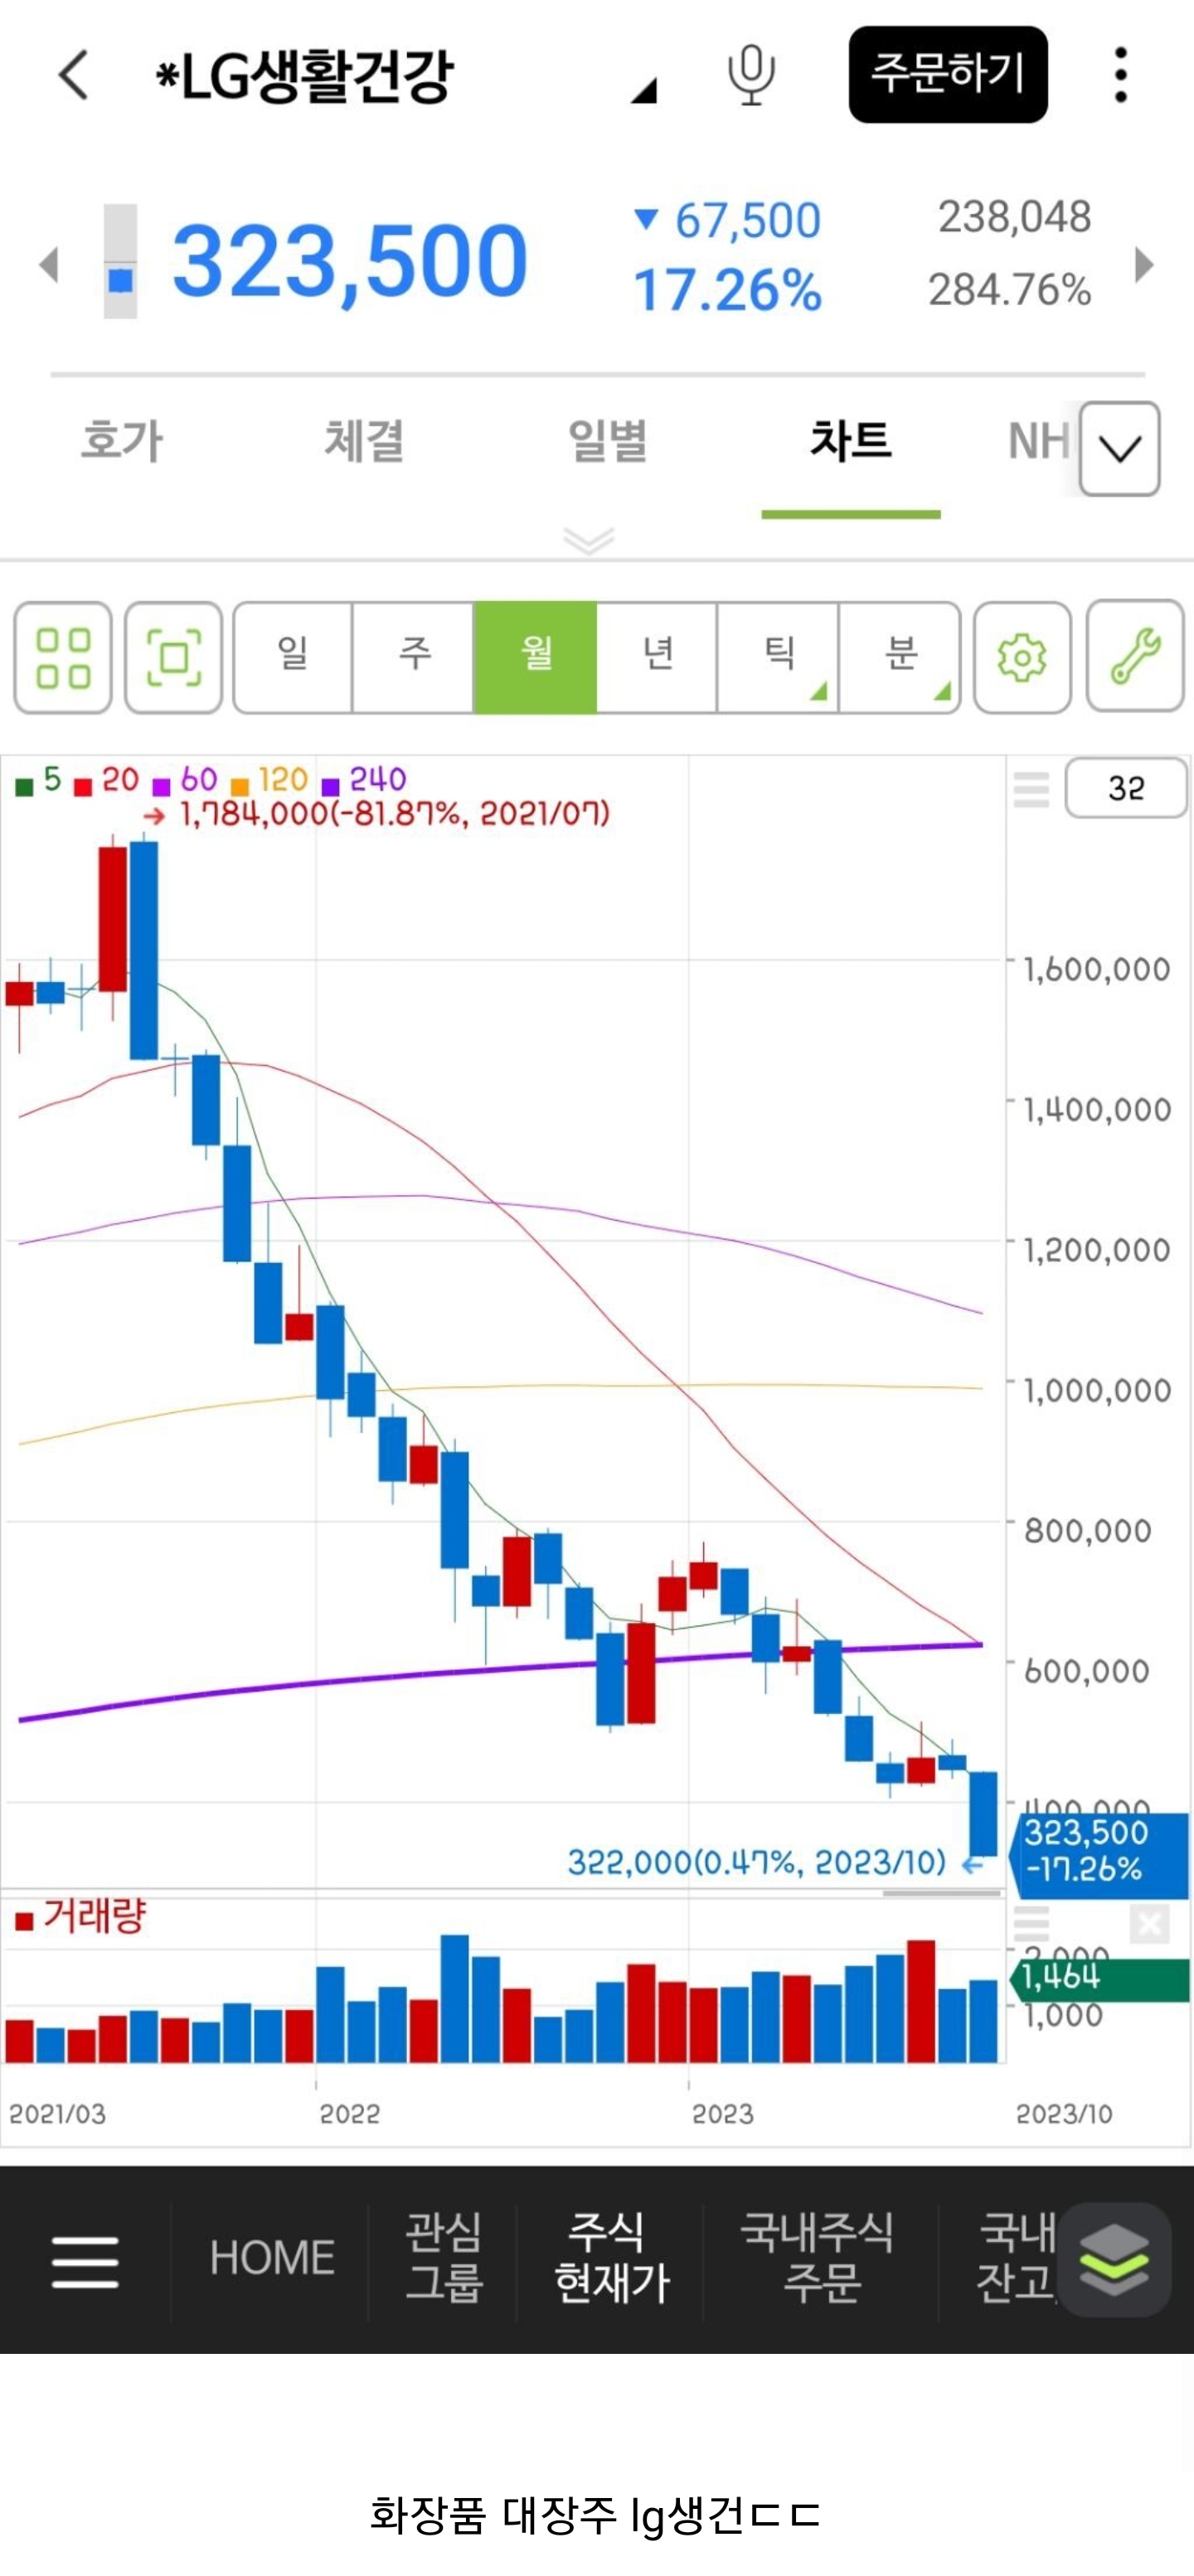Go to HOME in bottom navigation
Image resolution: width=1194 pixels, height=2576 pixels.
point(272,2258)
